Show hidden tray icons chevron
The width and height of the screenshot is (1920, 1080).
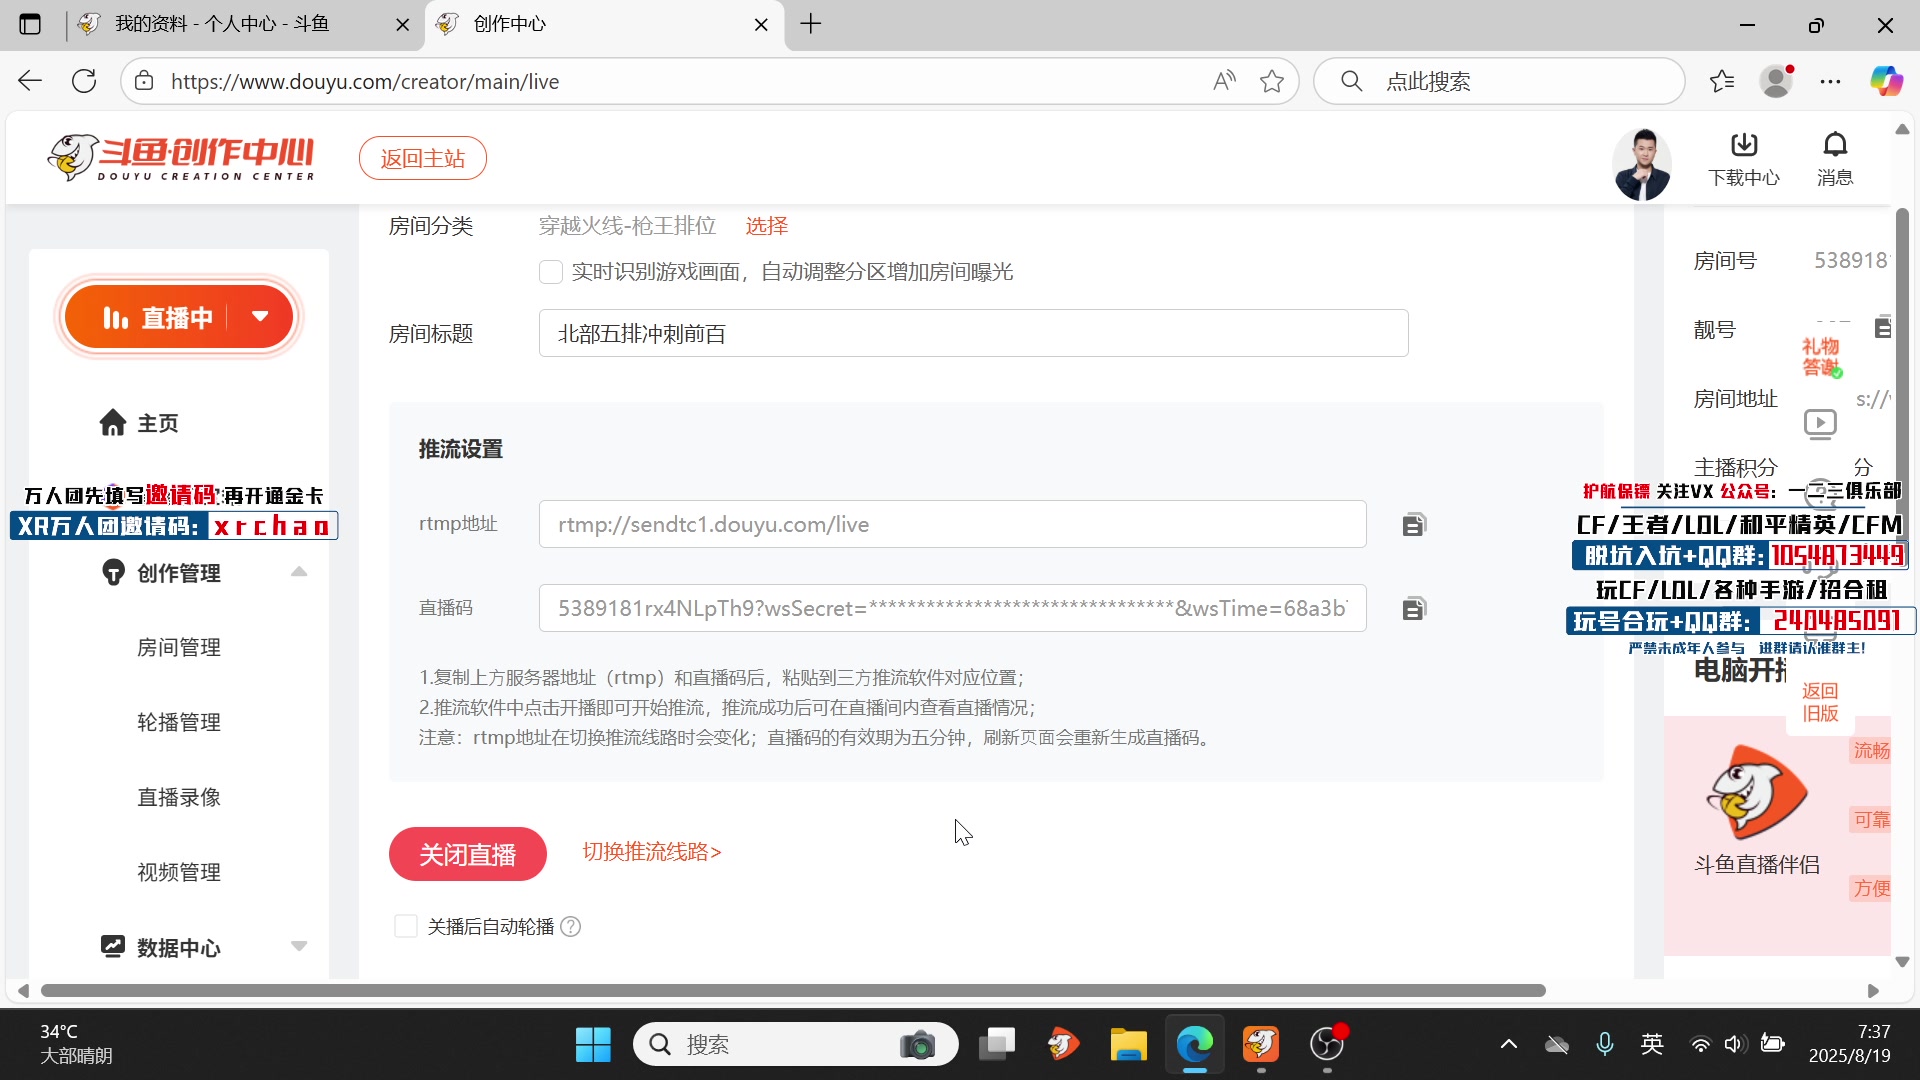pos(1509,1044)
